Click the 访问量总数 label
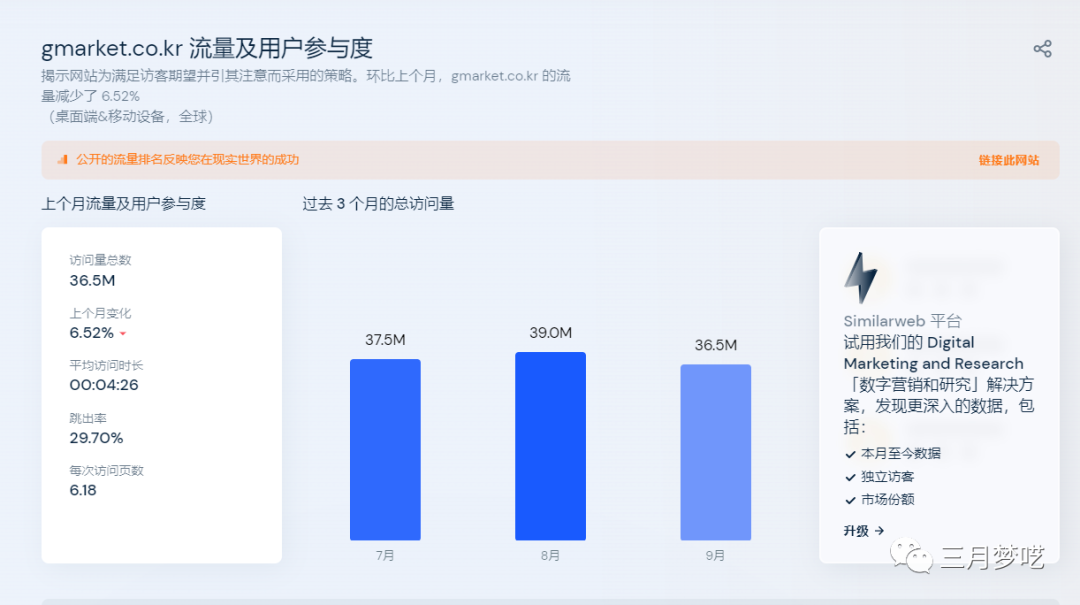This screenshot has width=1080, height=605. (x=100, y=260)
